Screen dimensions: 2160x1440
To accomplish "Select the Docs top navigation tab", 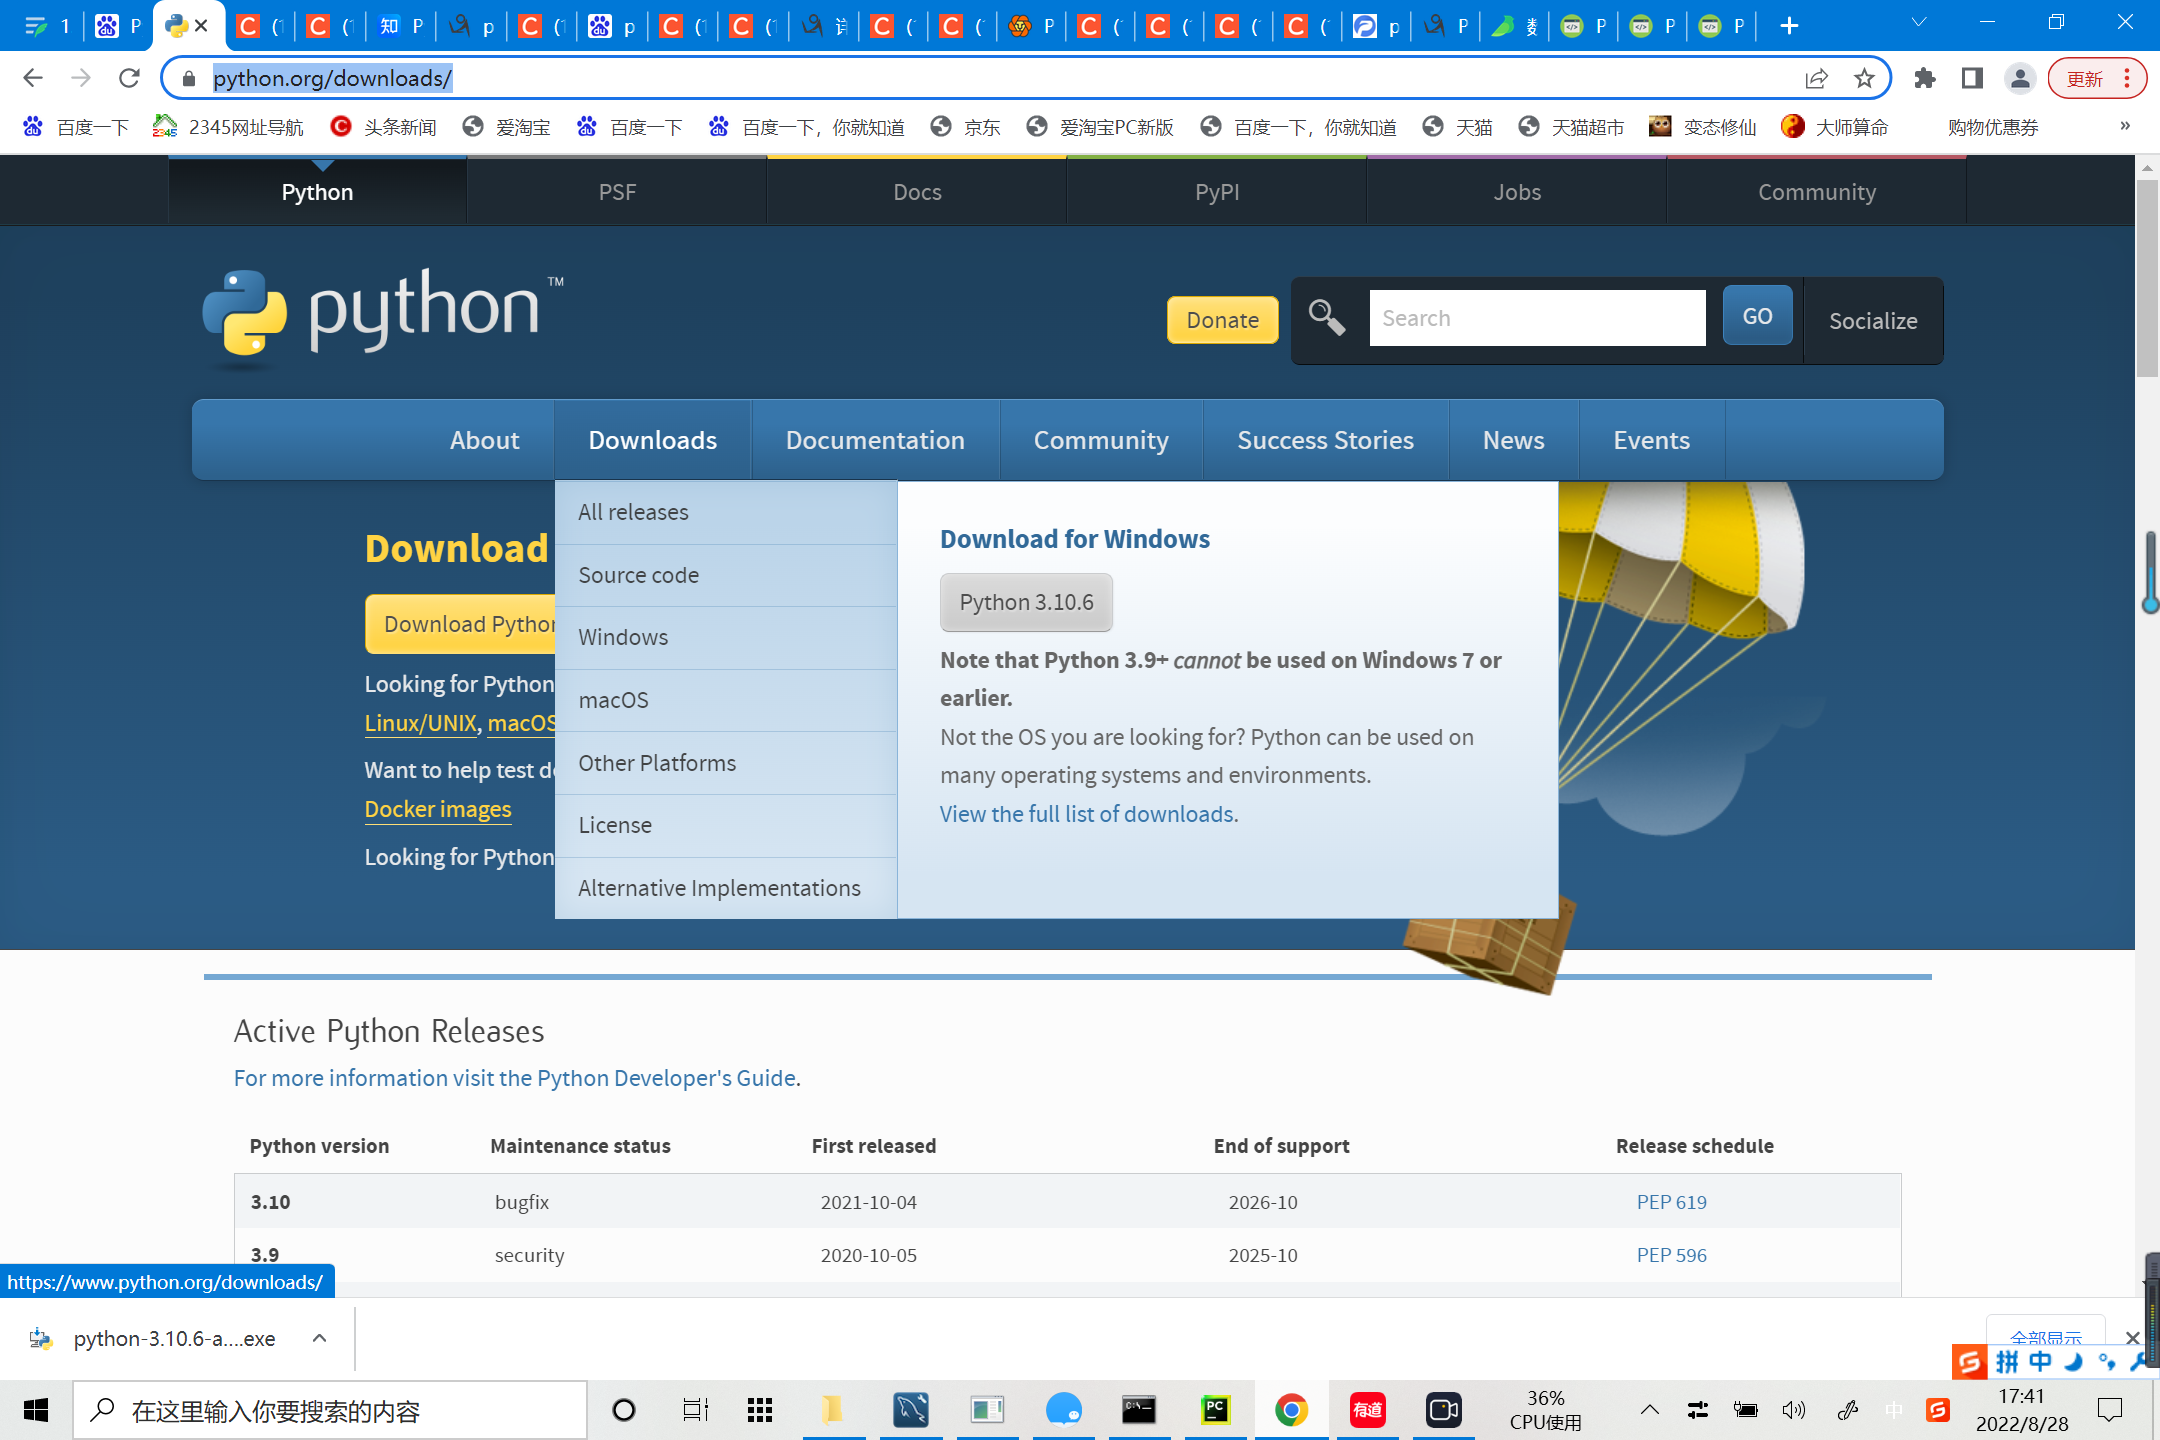I will click(917, 192).
